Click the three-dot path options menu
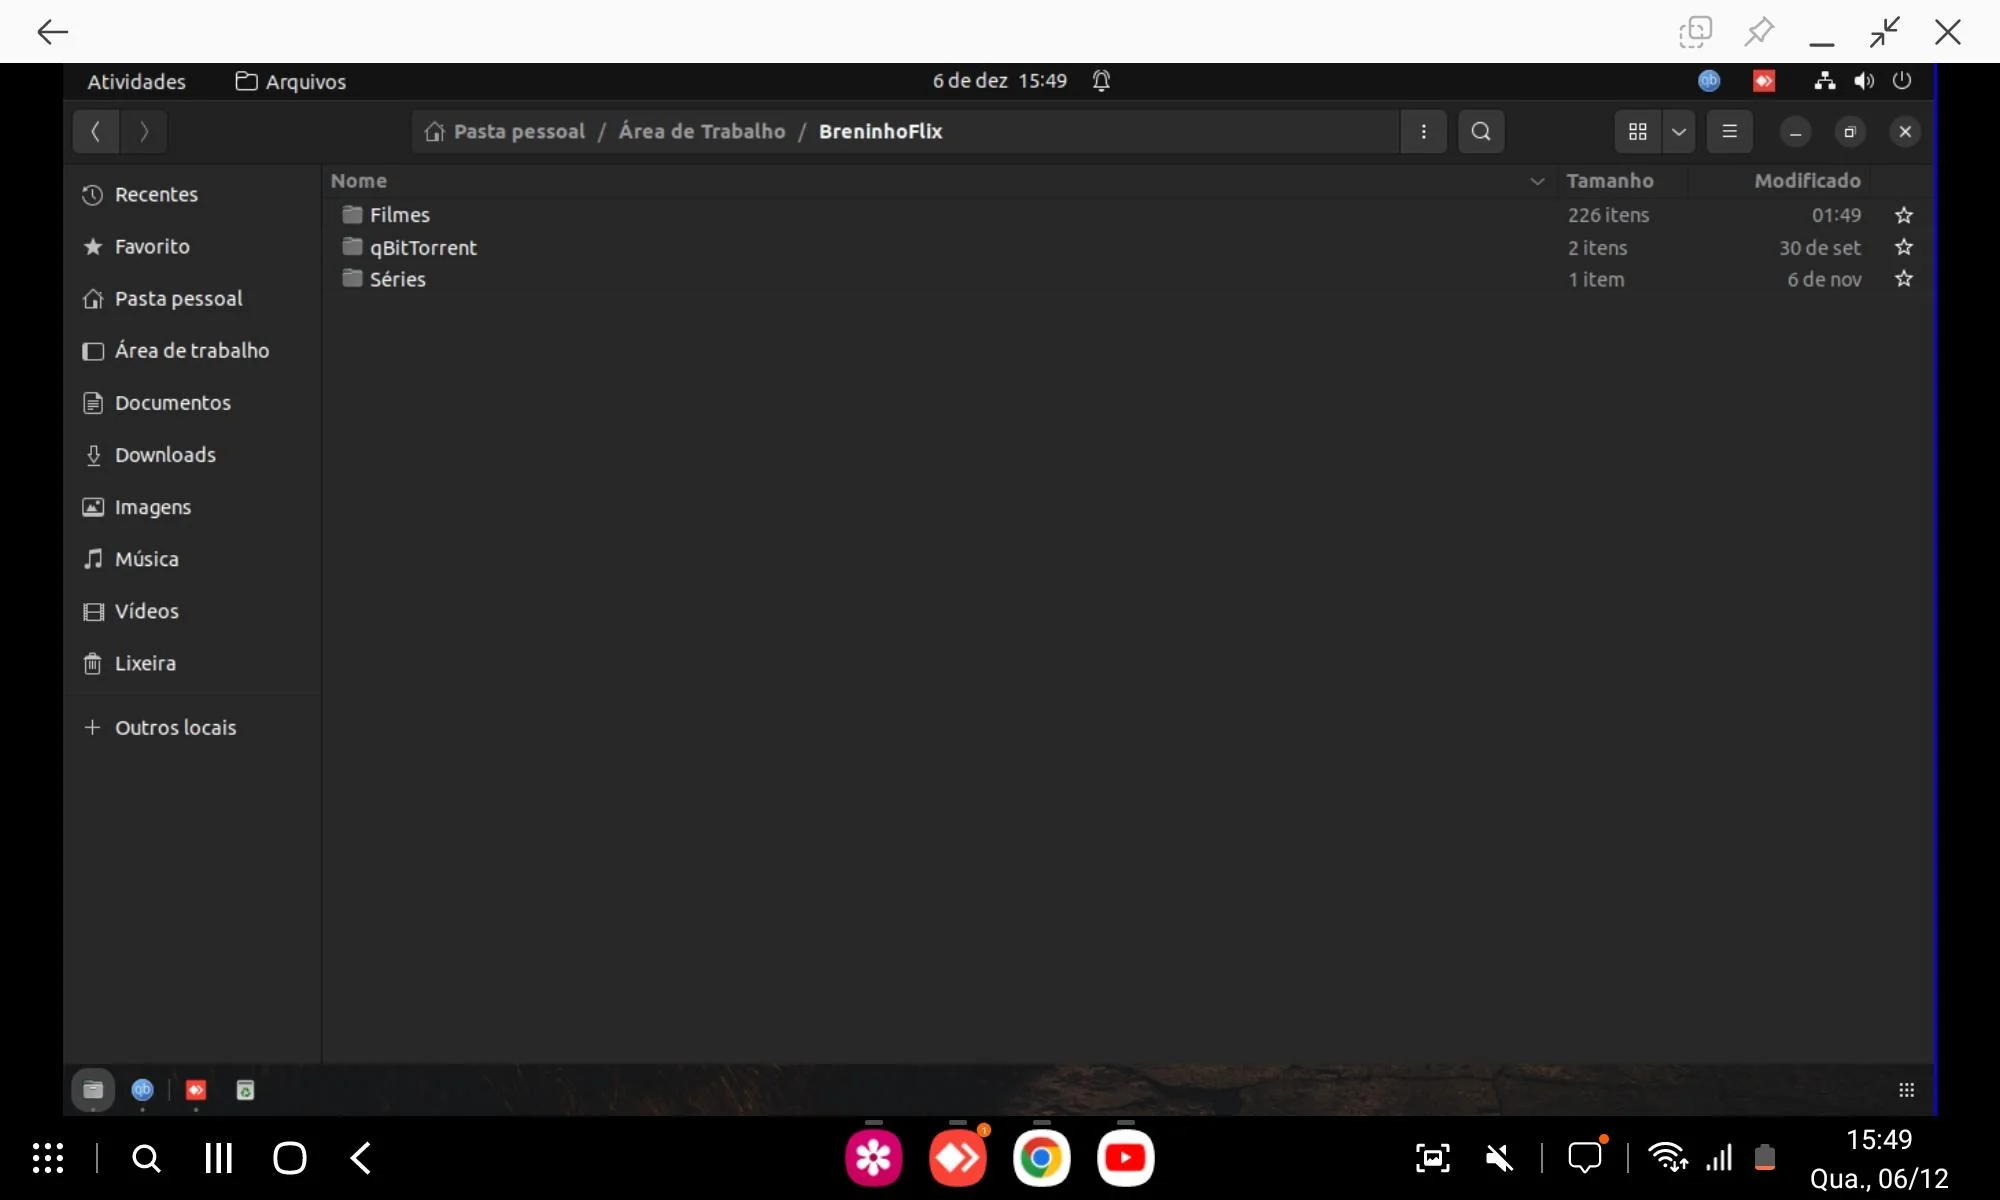Viewport: 2000px width, 1200px height. click(1423, 131)
